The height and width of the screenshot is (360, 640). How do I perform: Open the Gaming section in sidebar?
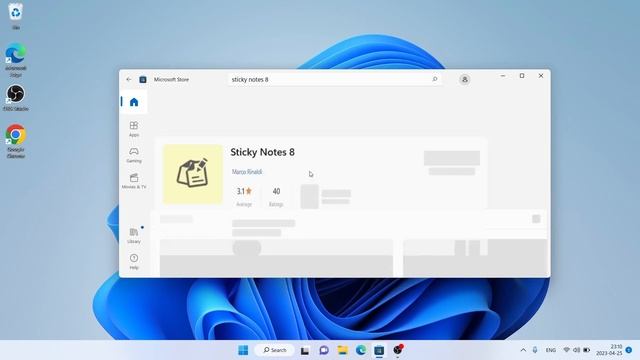134,155
